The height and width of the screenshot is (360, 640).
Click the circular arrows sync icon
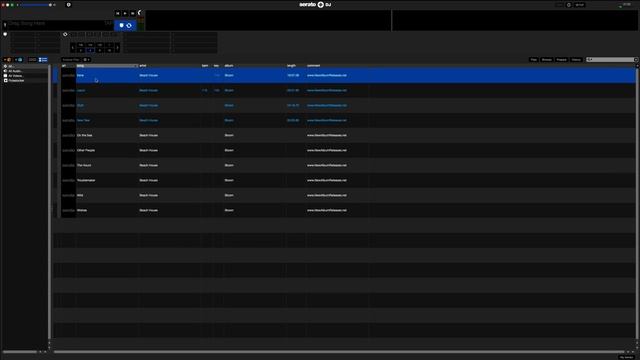click(x=129, y=25)
